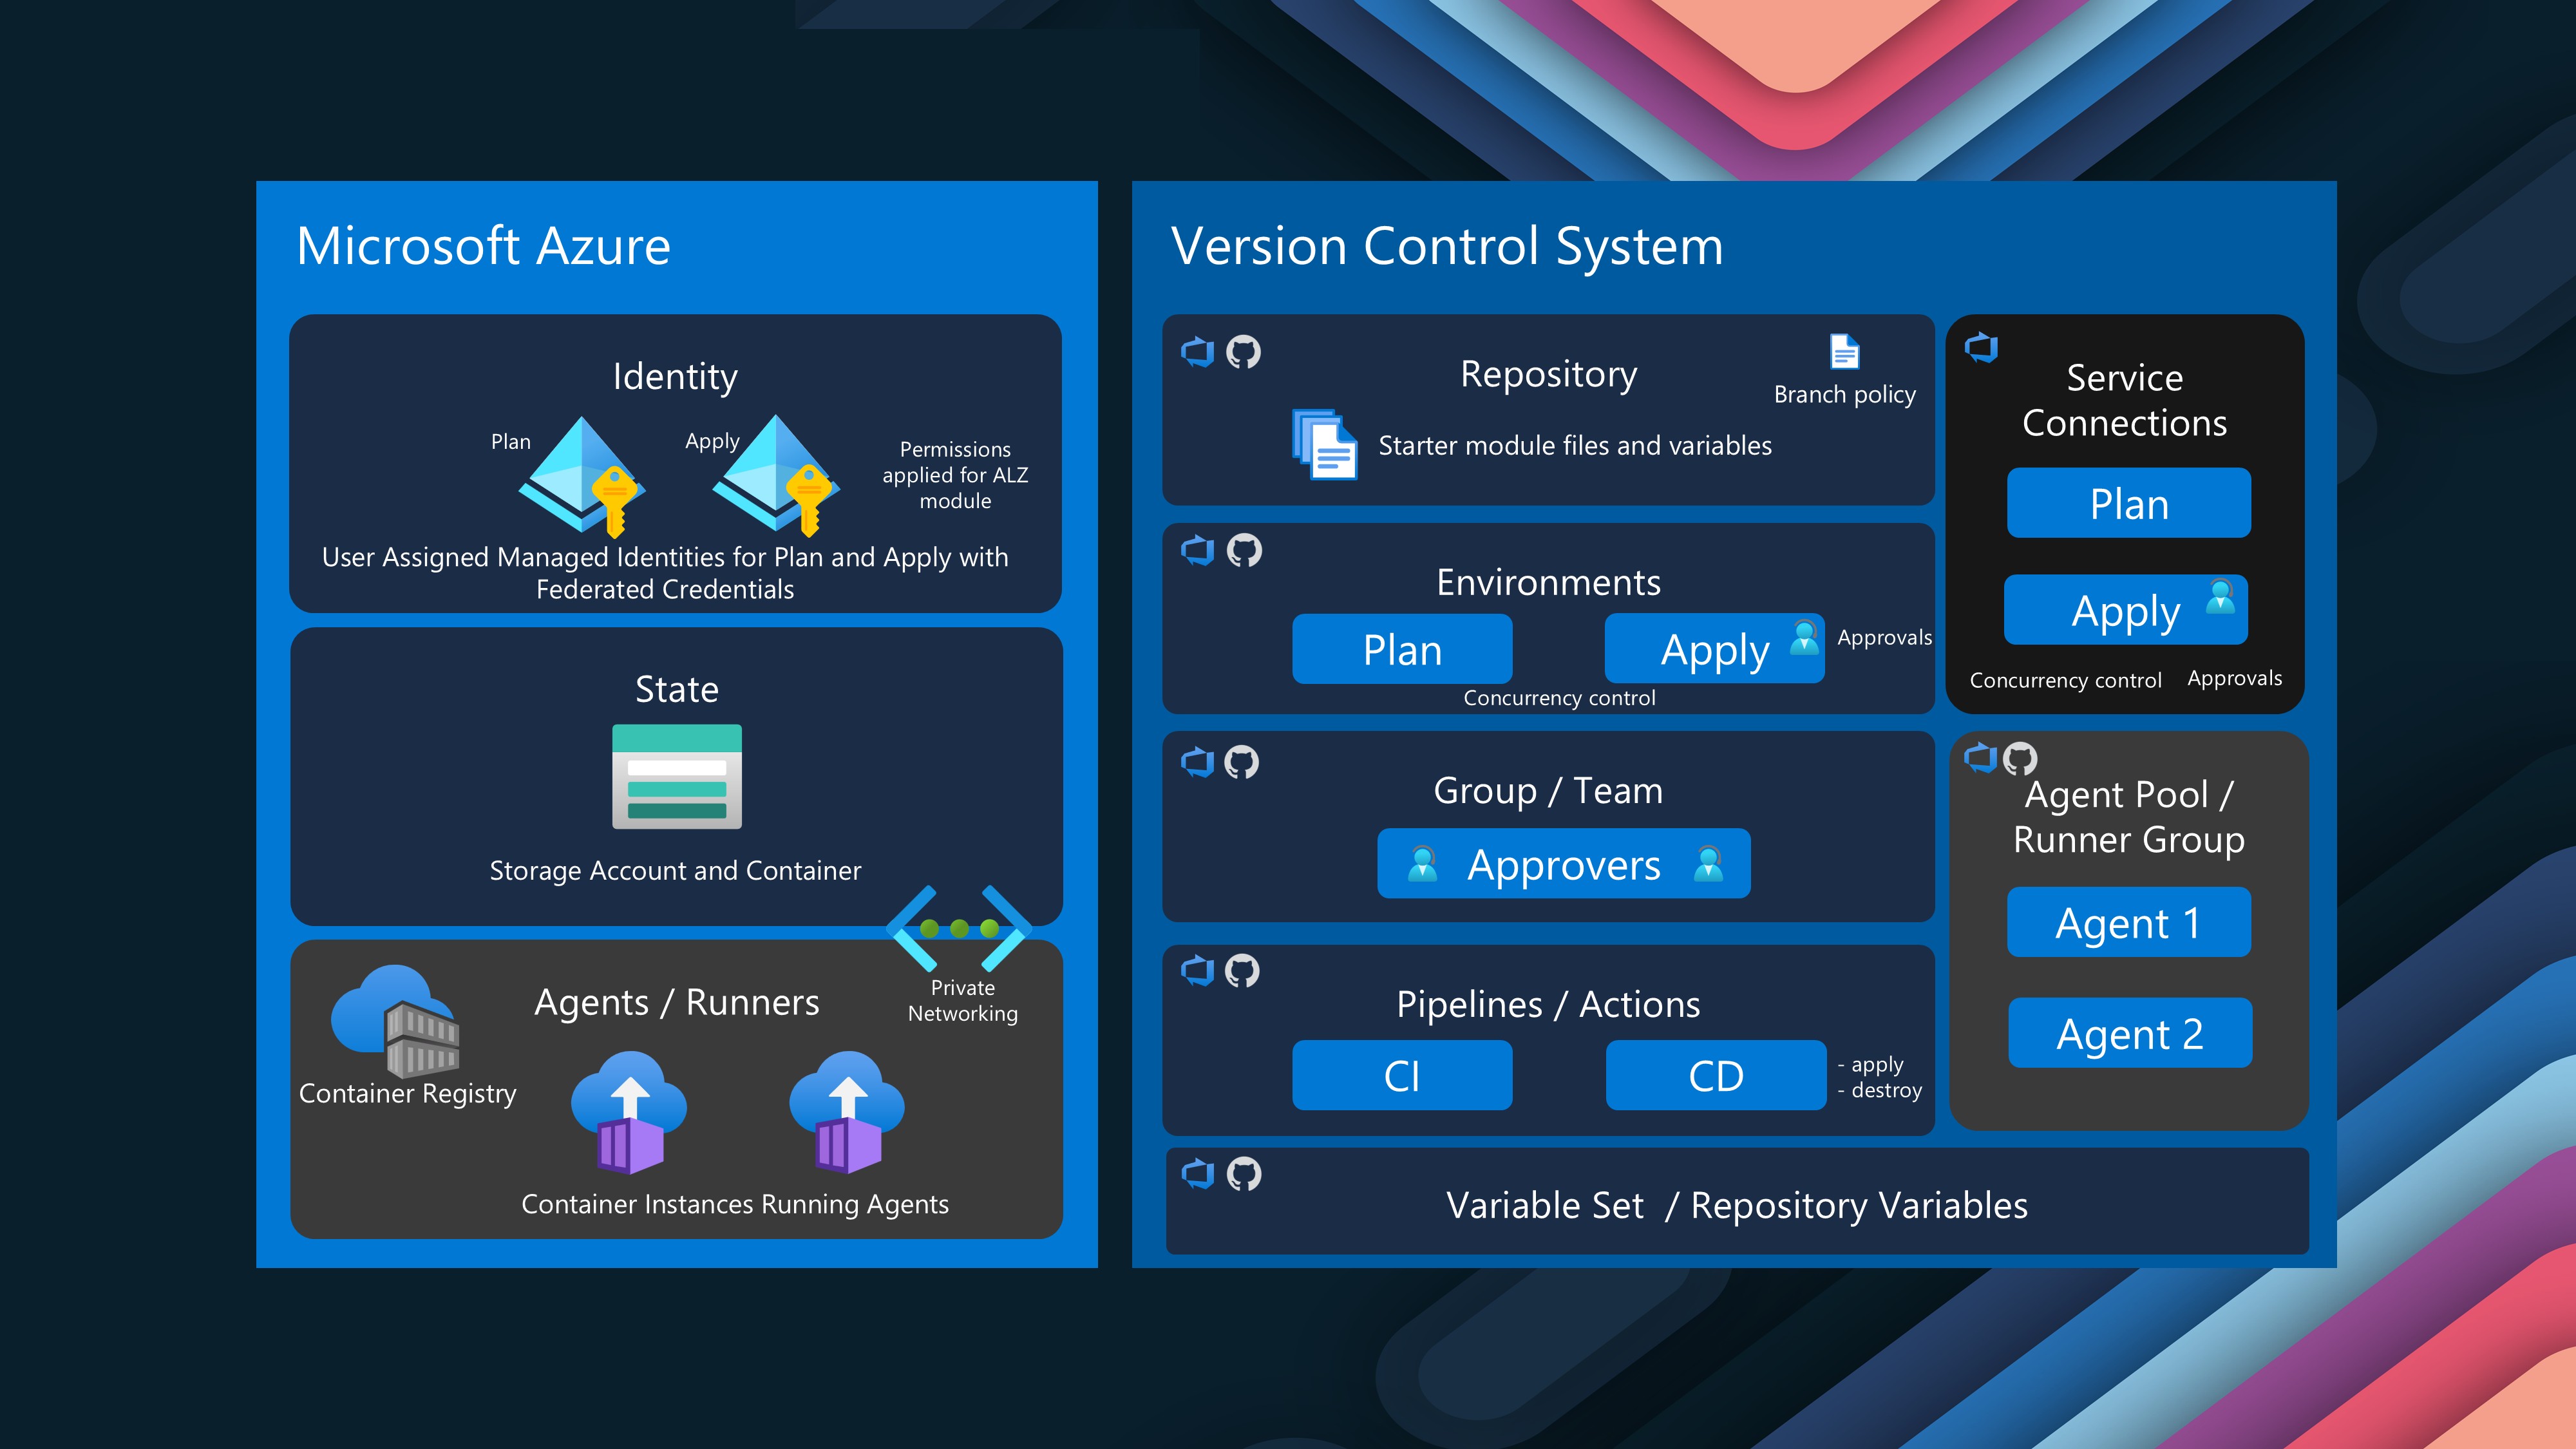Click the 'Agent Pool / Runner Group' title
Viewport: 2576px width, 1449px height.
pos(2129,817)
